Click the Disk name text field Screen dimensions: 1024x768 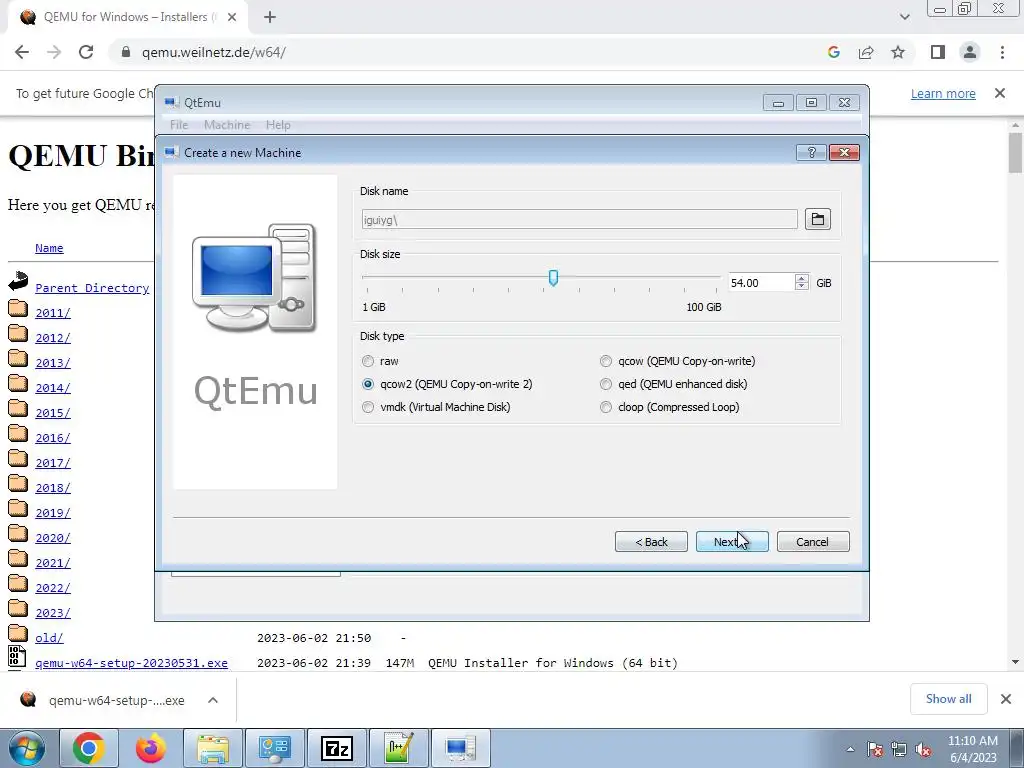coord(579,219)
